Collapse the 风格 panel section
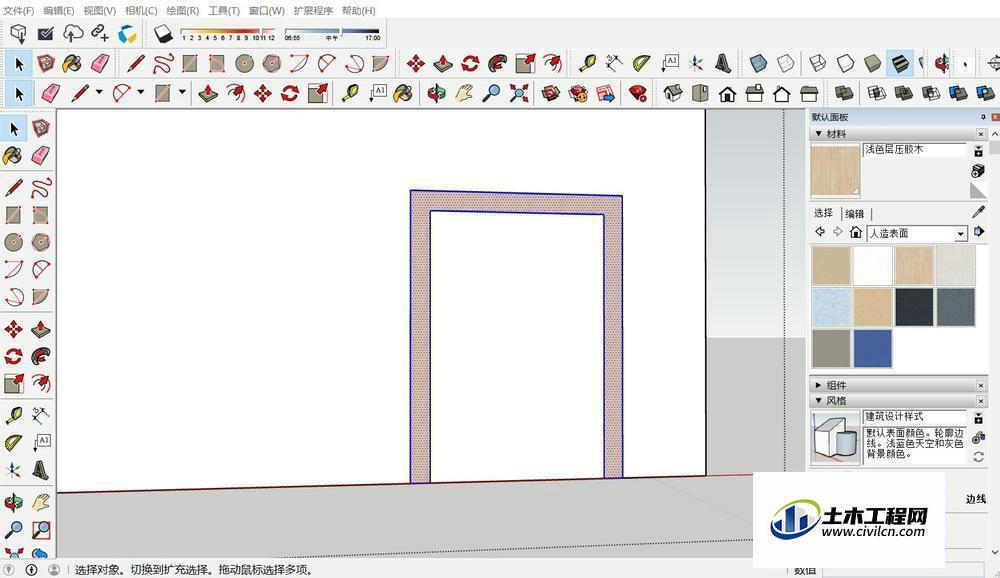The image size is (1000, 578). (819, 401)
